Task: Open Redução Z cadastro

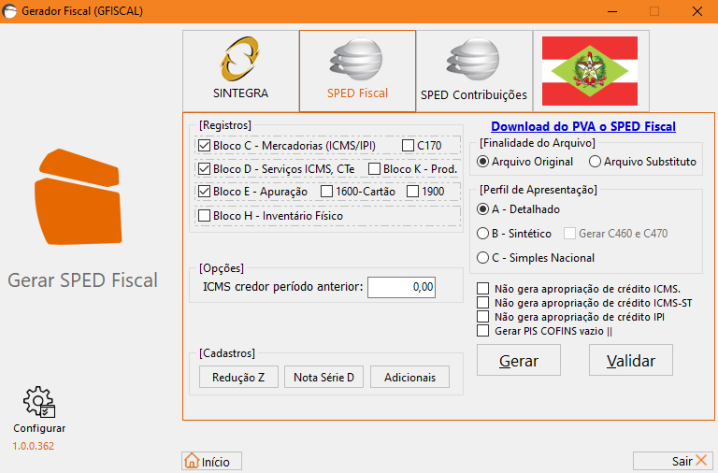Action: (239, 377)
